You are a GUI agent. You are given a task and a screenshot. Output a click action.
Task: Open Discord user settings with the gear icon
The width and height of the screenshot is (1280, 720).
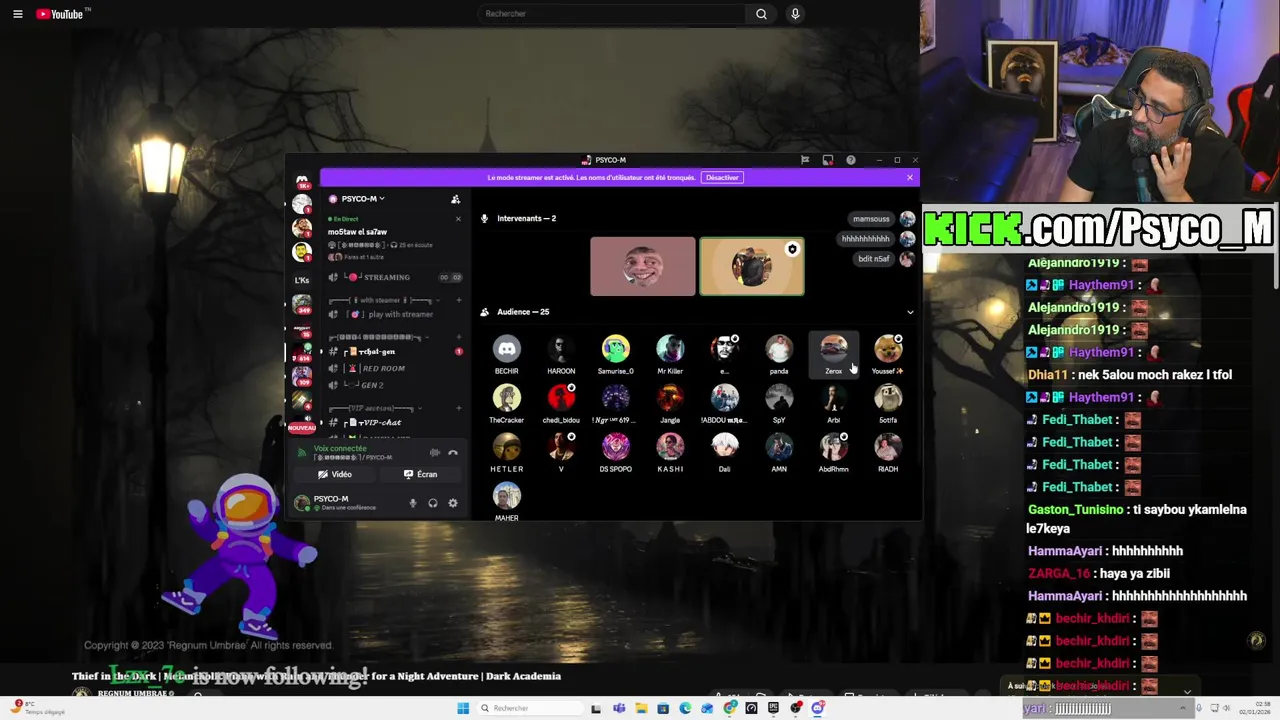pyautogui.click(x=453, y=503)
